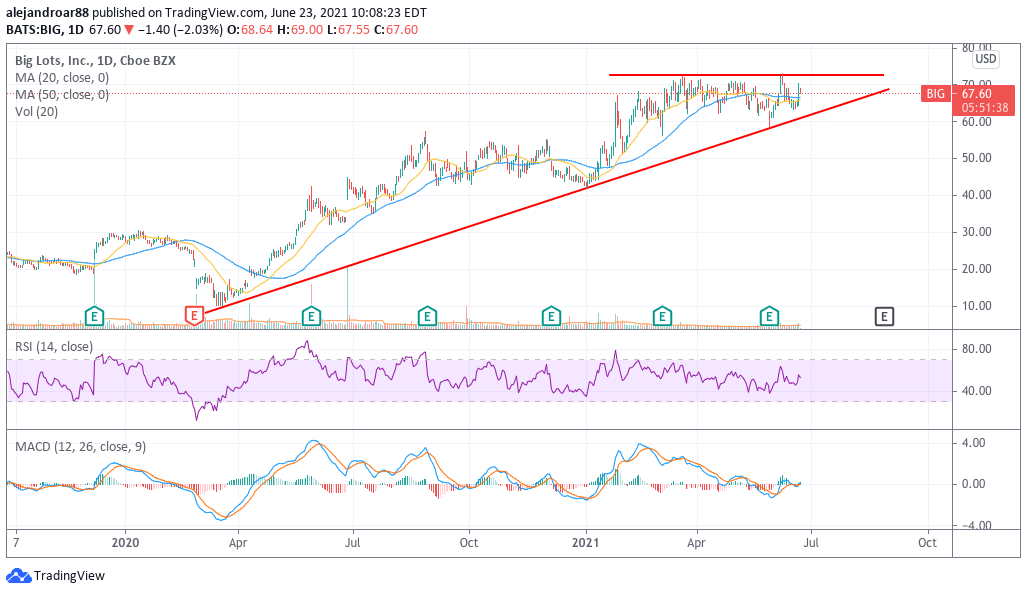Click the 50.00 price axis label

pos(977,158)
